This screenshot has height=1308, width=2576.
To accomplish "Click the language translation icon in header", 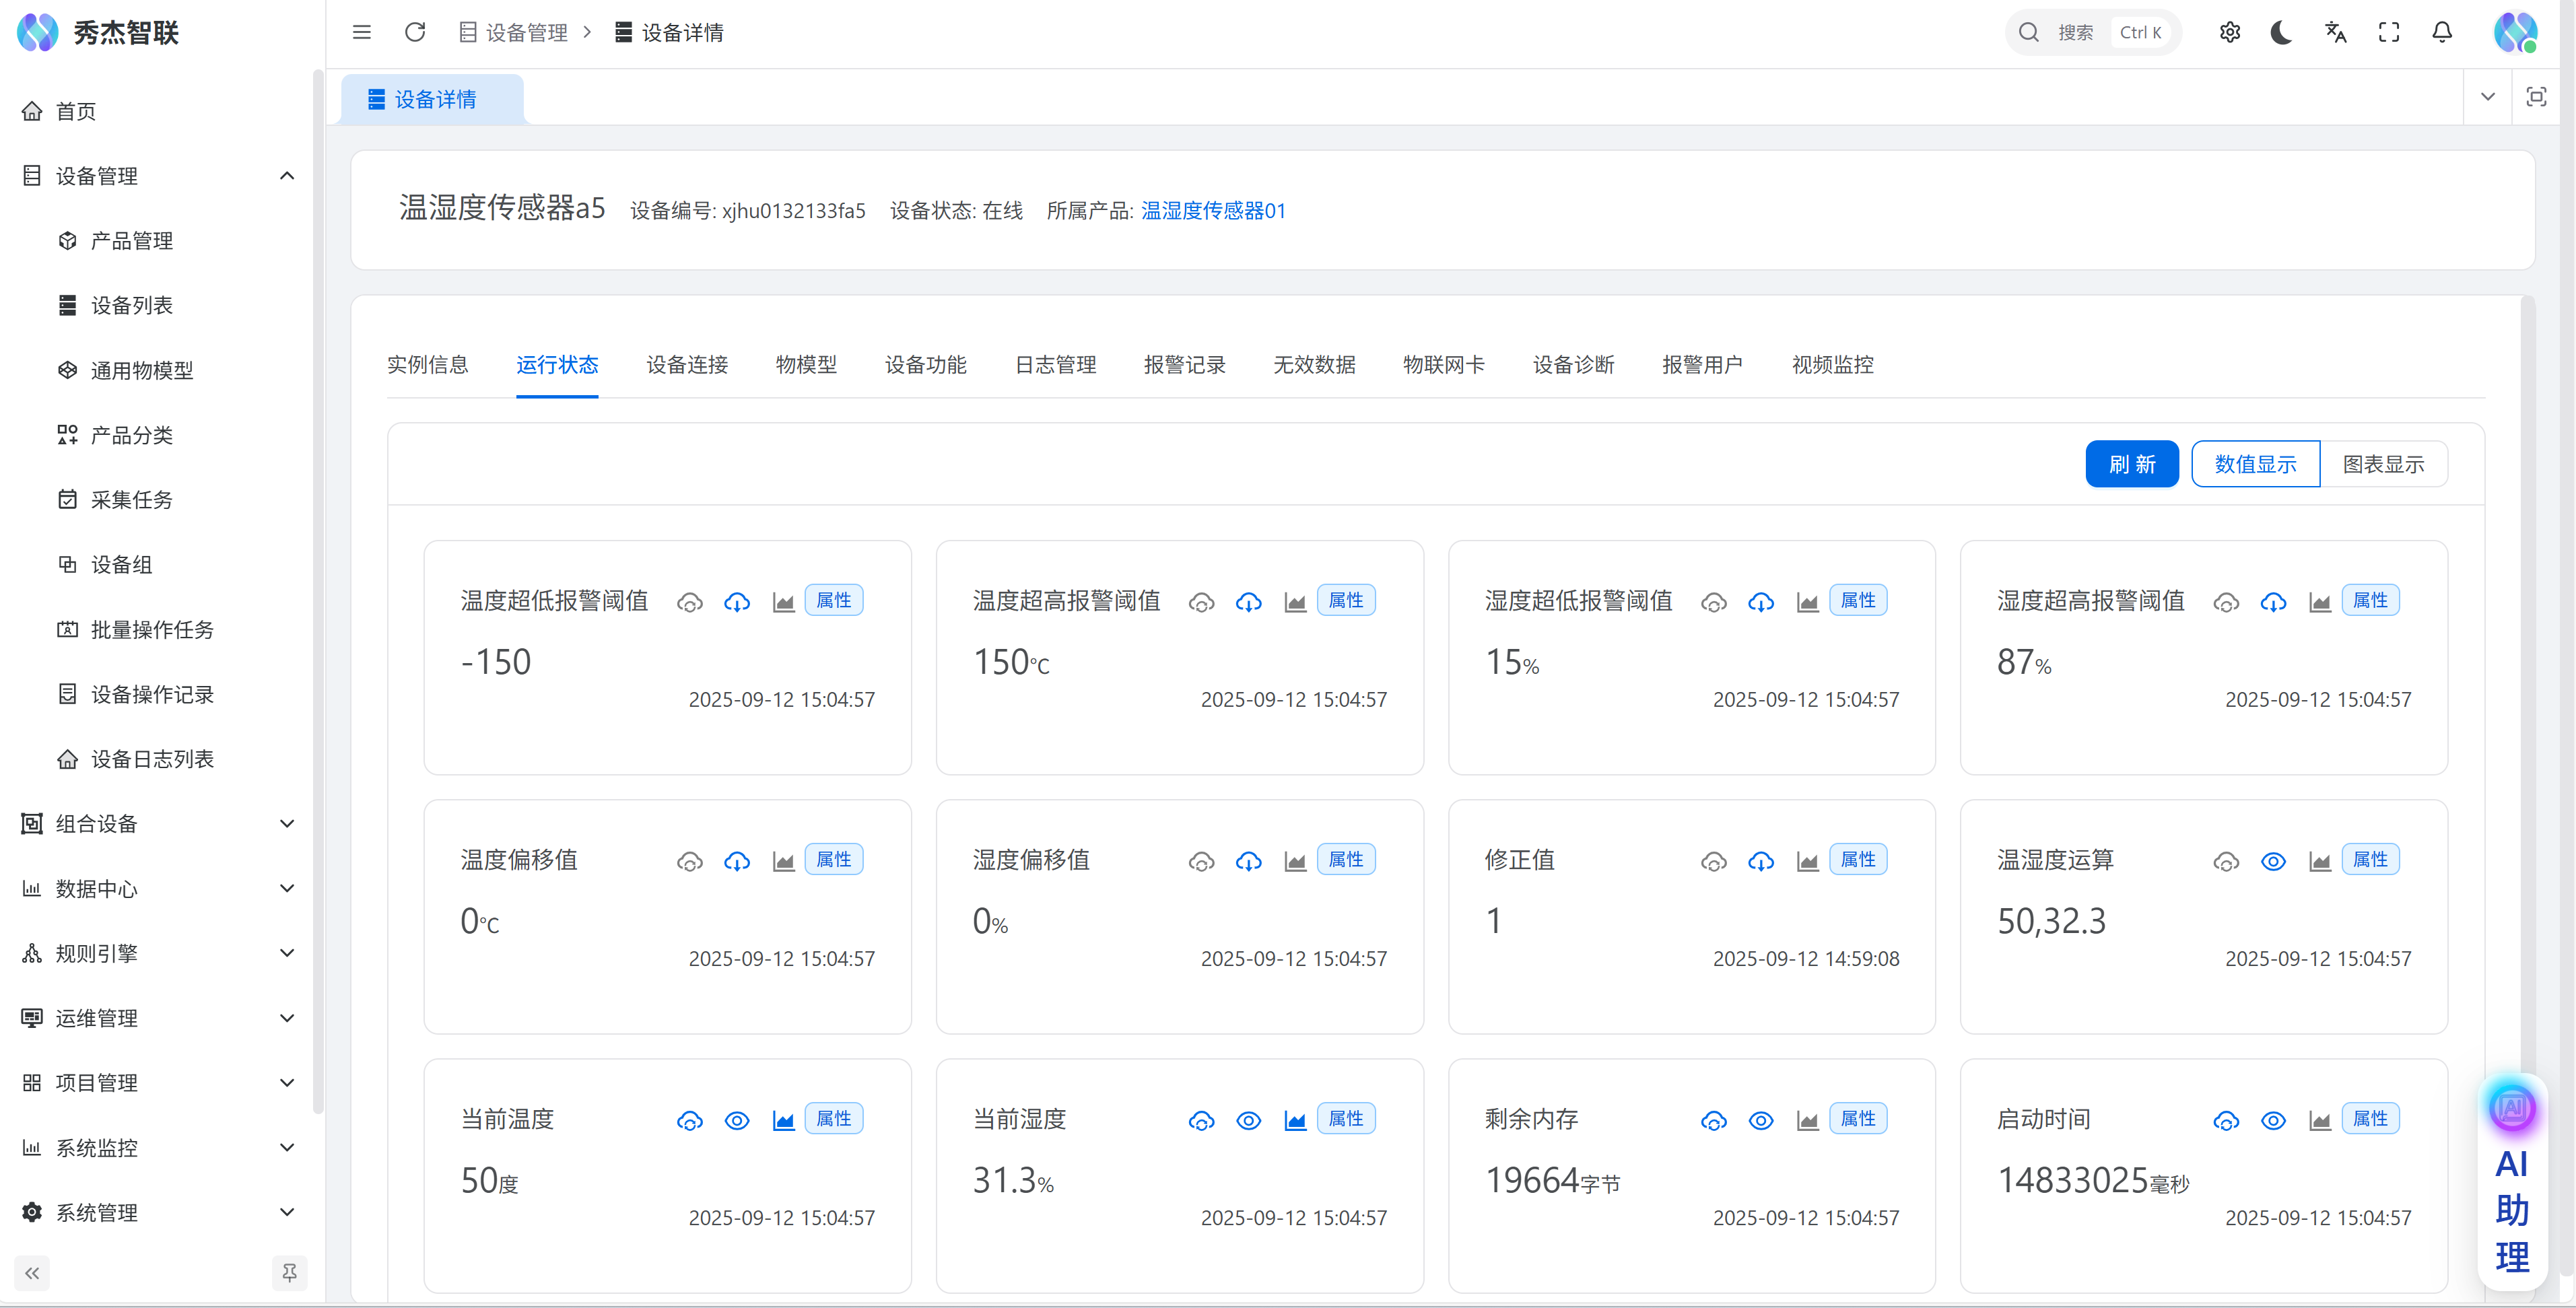I will click(x=2335, y=32).
